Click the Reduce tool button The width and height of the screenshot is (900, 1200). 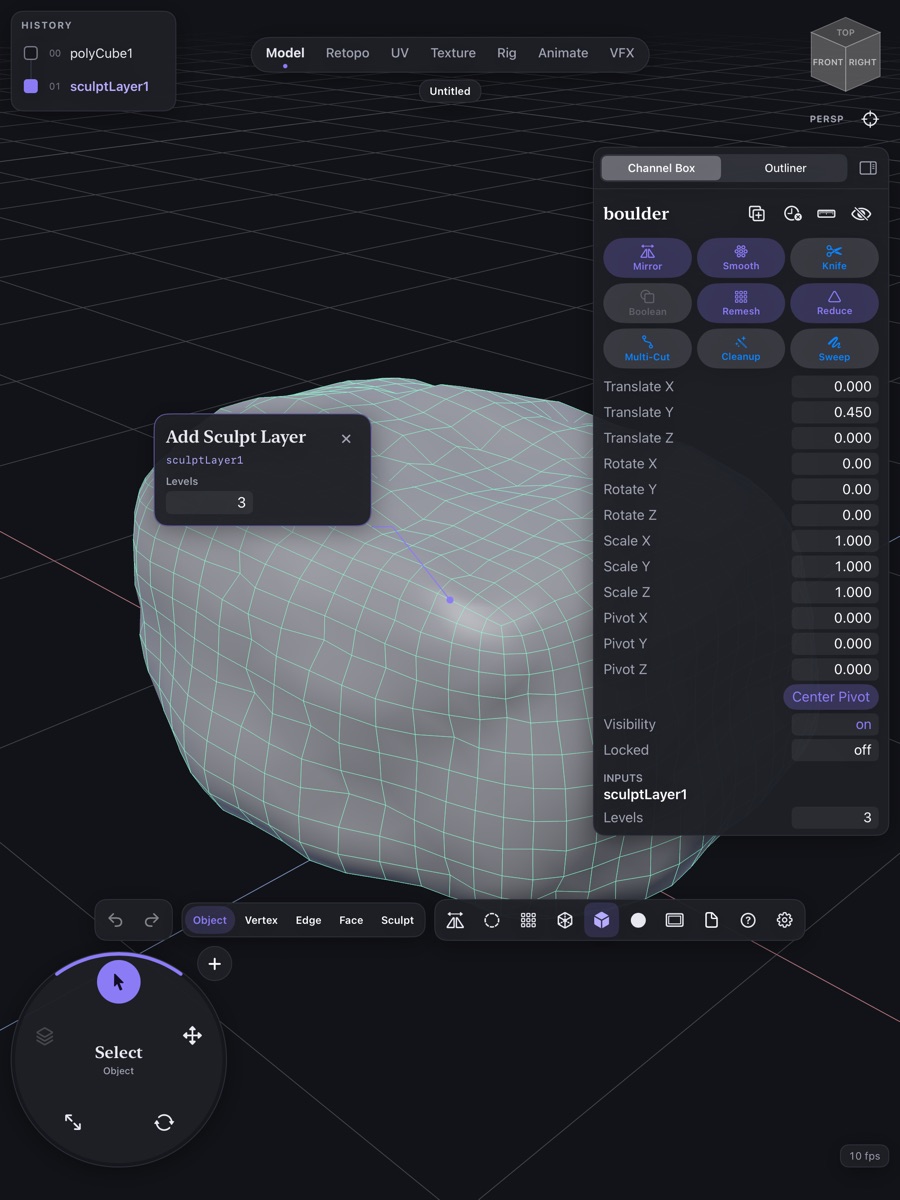pos(834,303)
